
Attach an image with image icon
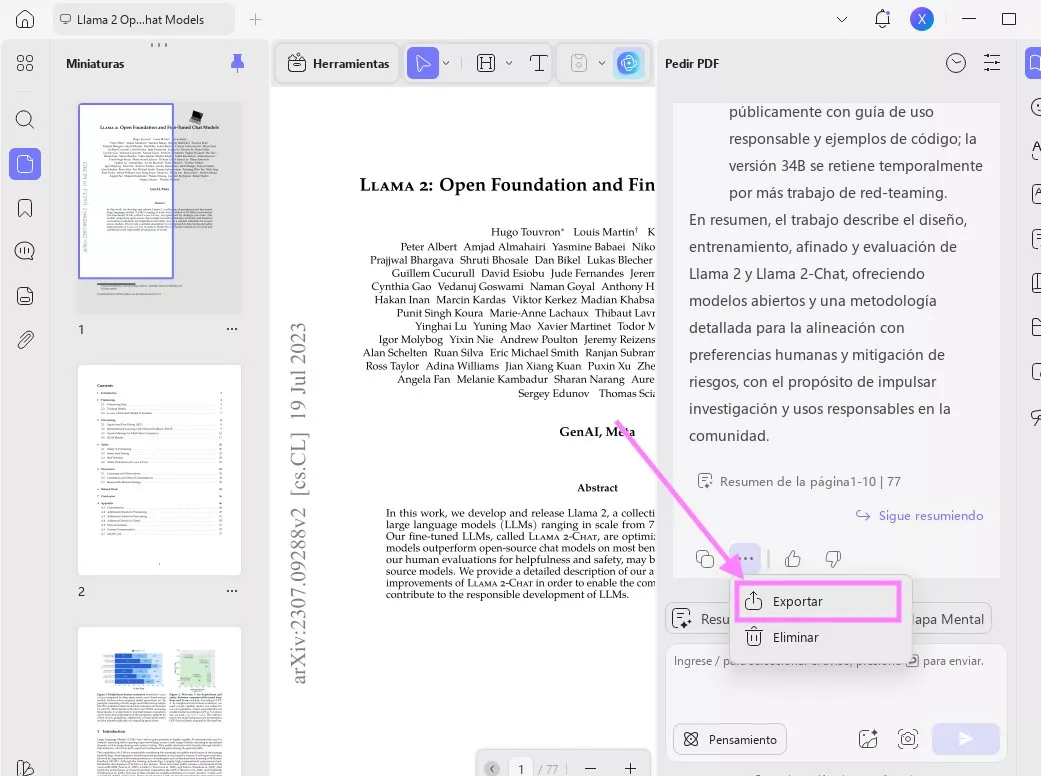click(868, 739)
